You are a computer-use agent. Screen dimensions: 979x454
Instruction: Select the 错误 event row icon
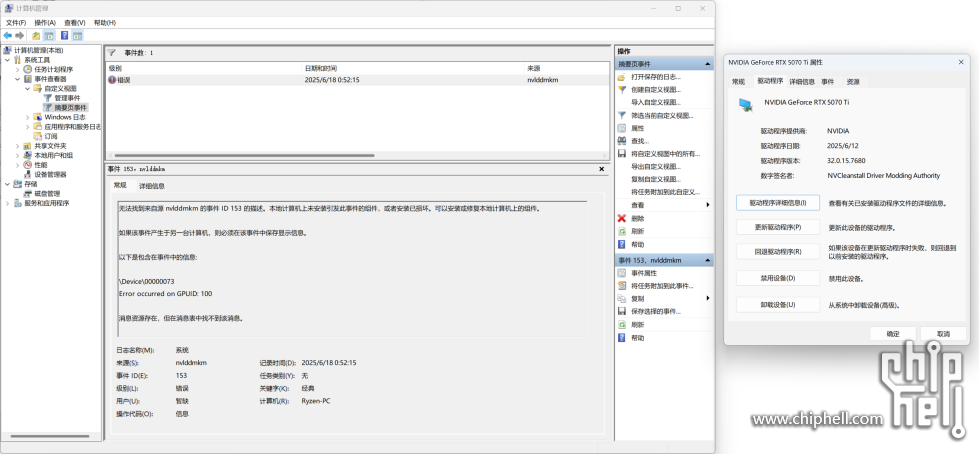click(112, 80)
